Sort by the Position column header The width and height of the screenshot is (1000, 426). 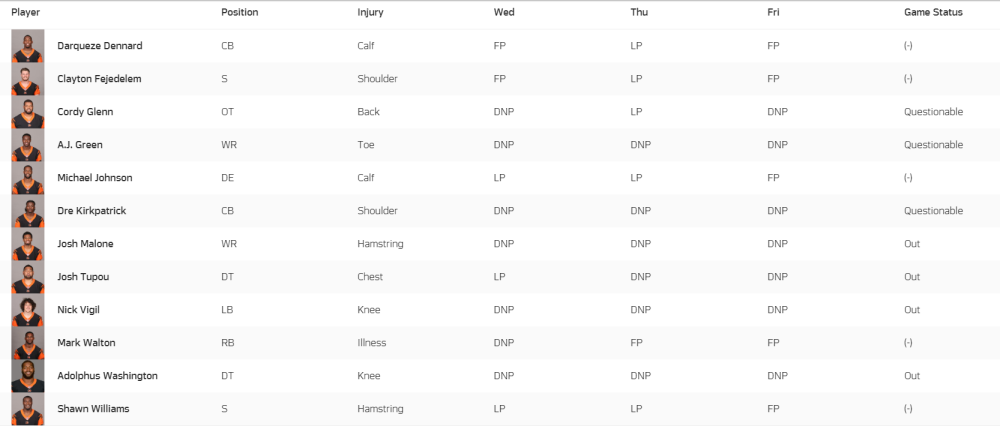click(240, 12)
